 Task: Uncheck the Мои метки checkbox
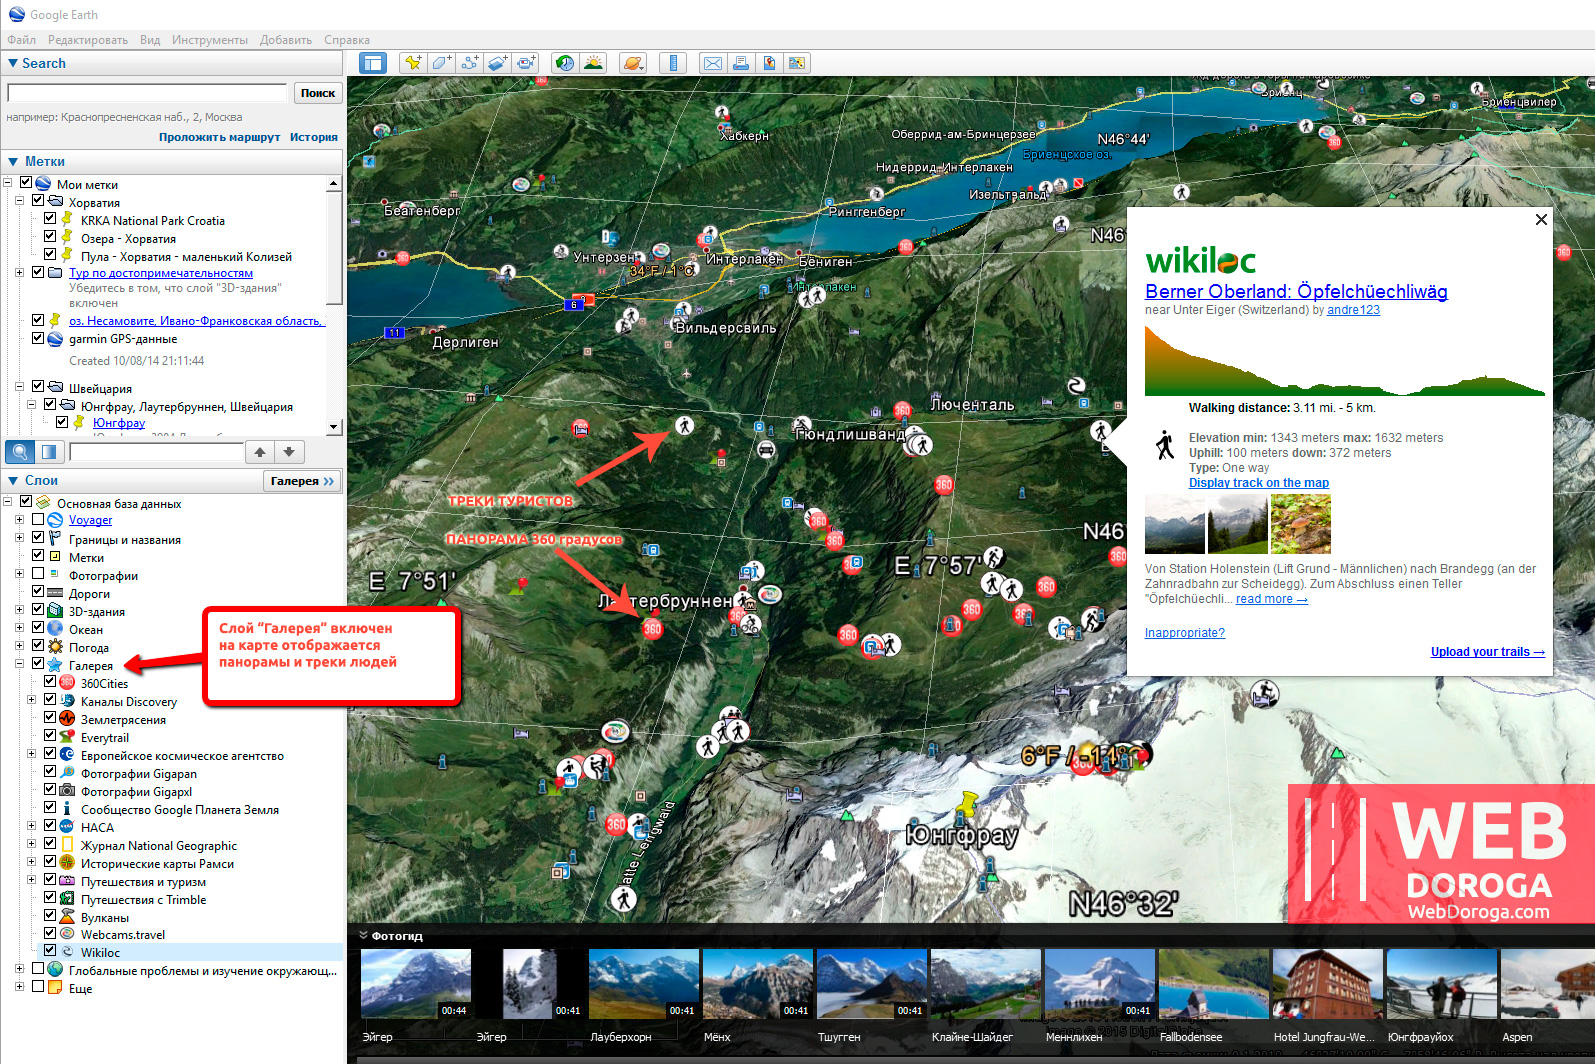click(x=26, y=183)
